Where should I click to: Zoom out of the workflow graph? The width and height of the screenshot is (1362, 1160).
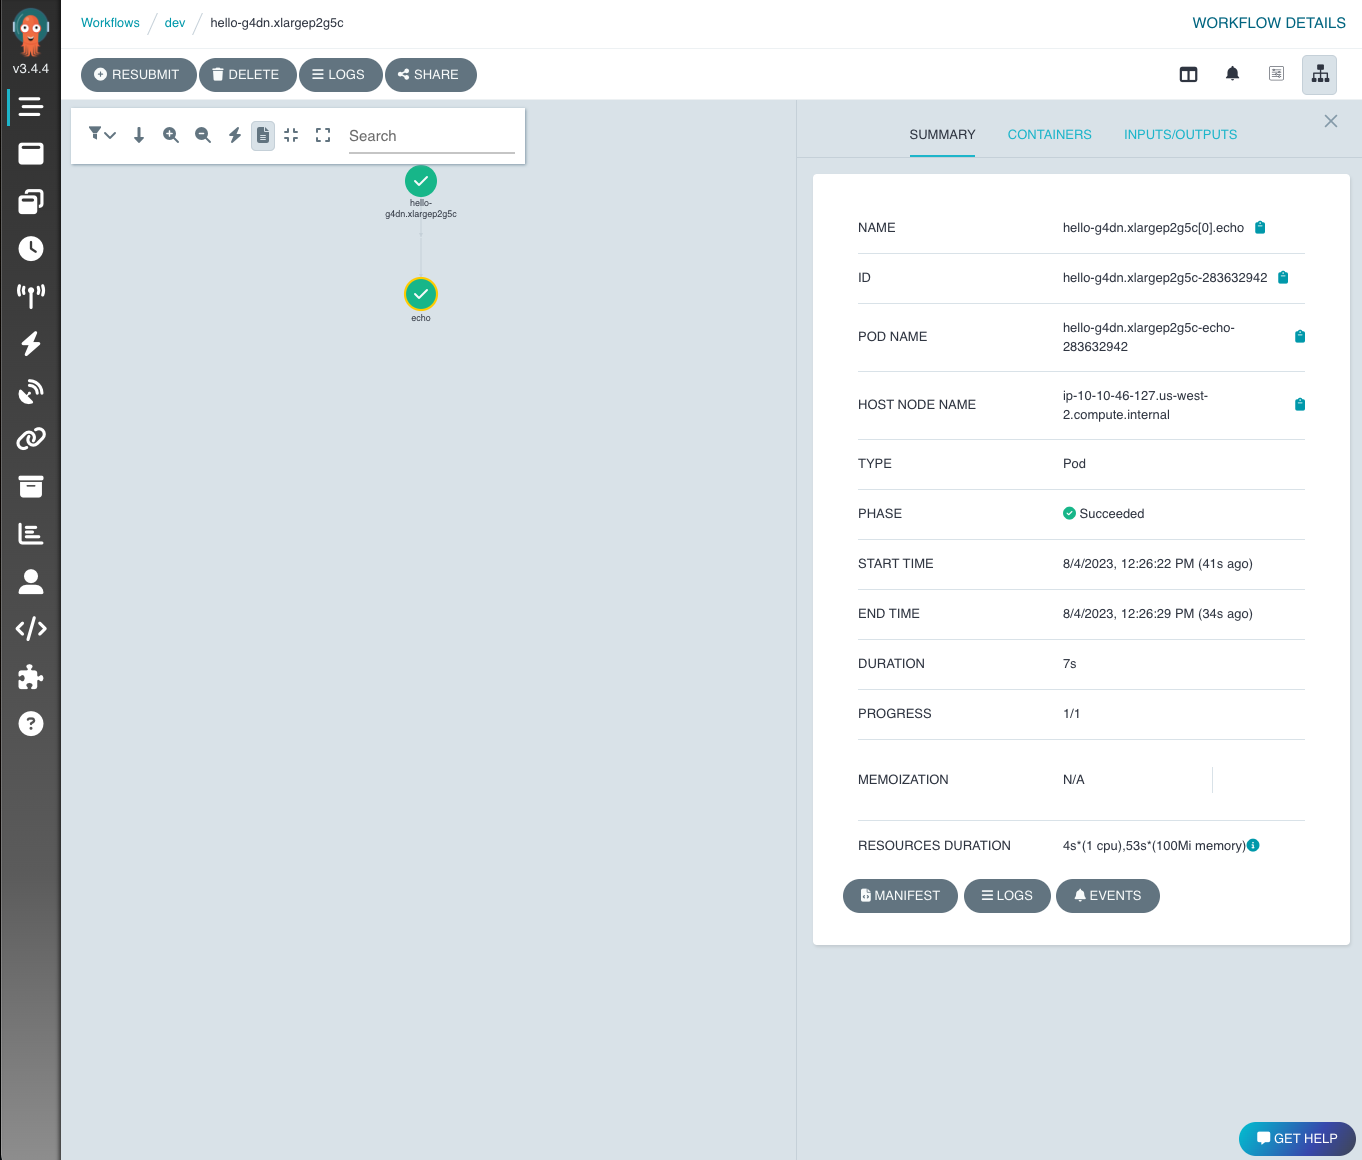pyautogui.click(x=203, y=135)
